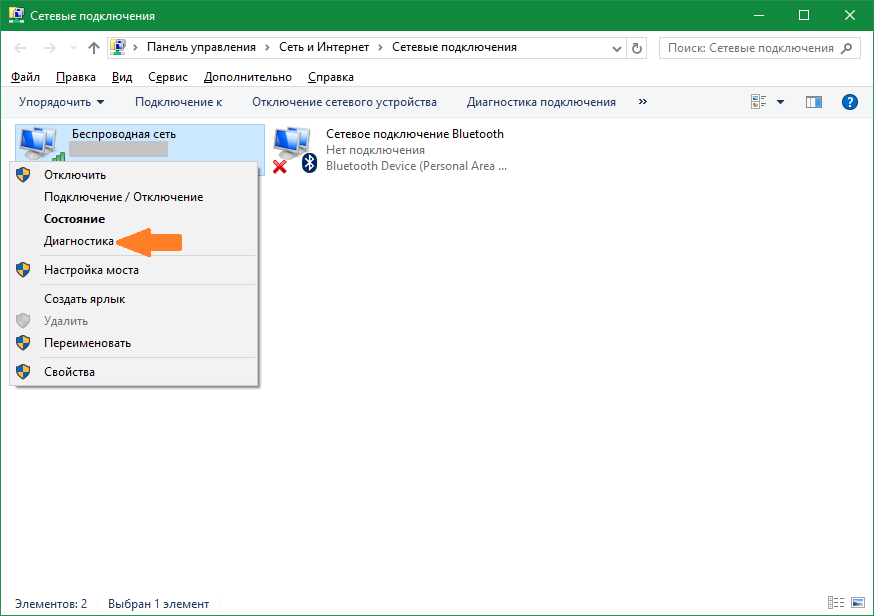Click the Help question mark icon
This screenshot has height=616, width=874.
click(x=850, y=102)
